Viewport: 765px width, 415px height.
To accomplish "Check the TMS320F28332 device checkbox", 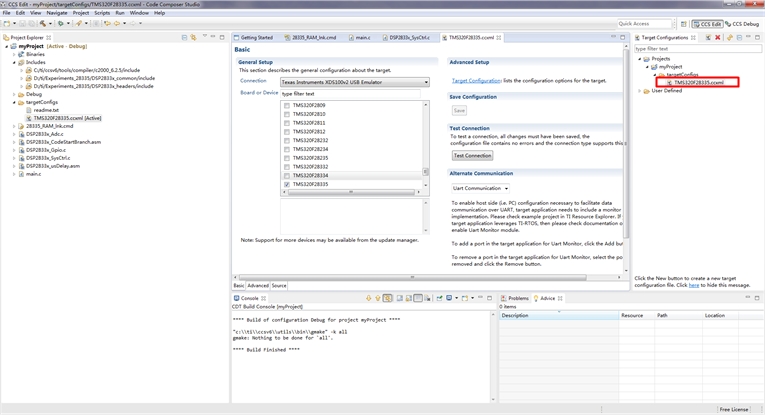I will pyautogui.click(x=287, y=167).
